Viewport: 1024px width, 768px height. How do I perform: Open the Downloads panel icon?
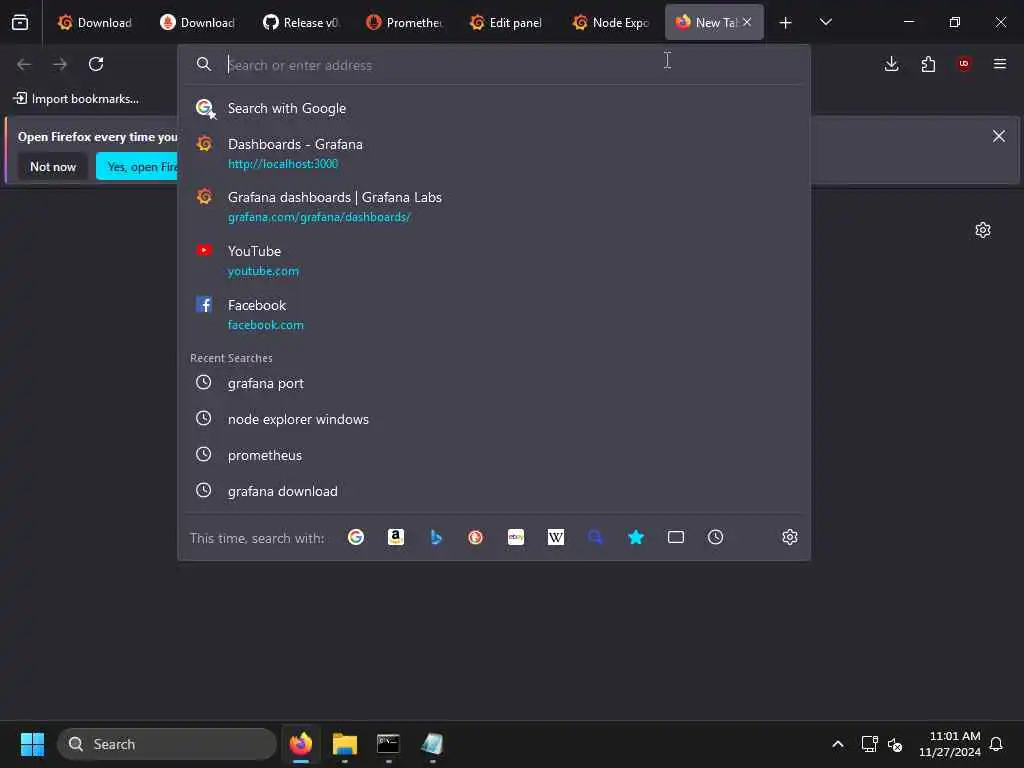point(891,64)
